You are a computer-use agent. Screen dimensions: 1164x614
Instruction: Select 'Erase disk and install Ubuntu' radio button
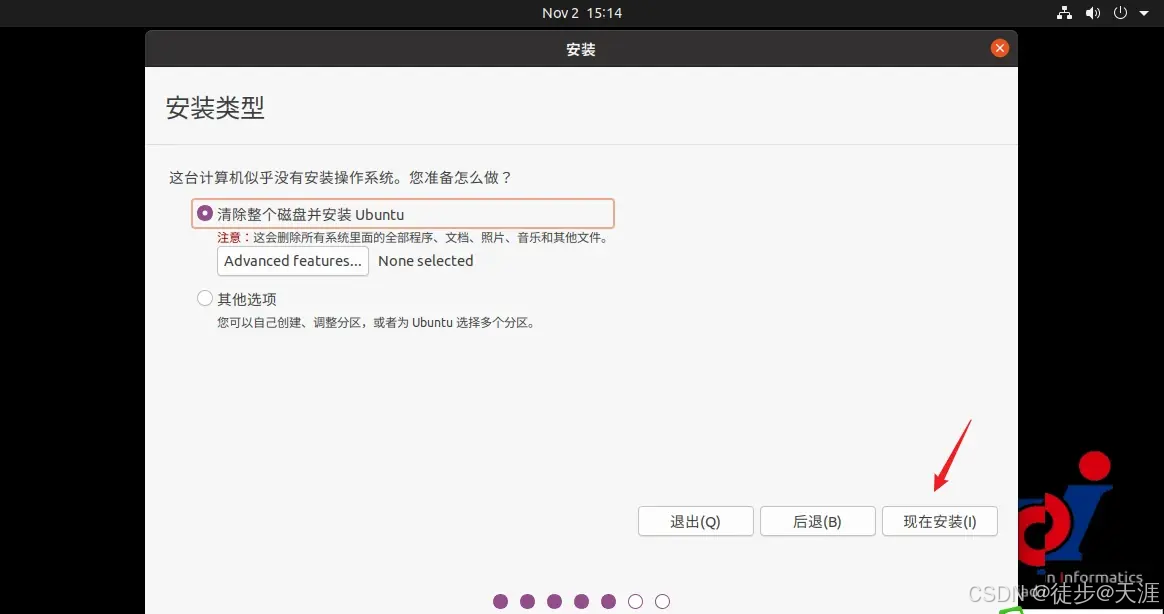tap(204, 214)
